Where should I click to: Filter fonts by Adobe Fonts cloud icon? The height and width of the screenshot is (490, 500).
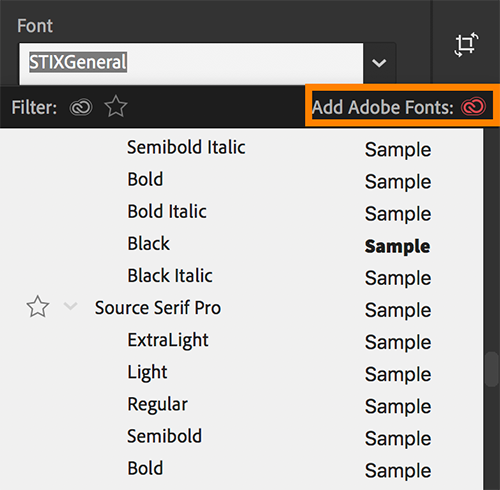(x=81, y=108)
